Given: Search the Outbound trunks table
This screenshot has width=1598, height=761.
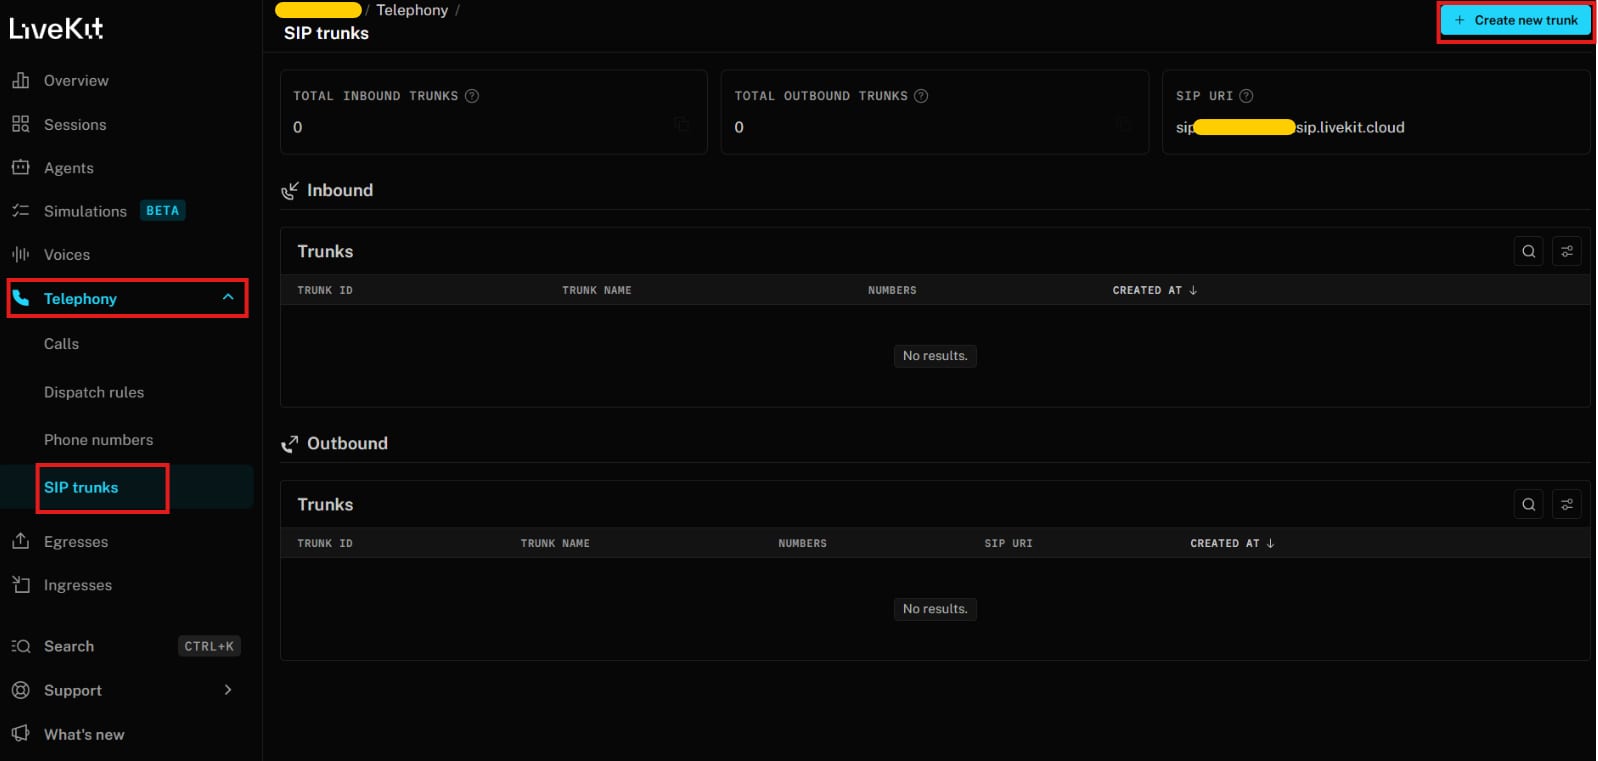Looking at the screenshot, I should [x=1528, y=504].
